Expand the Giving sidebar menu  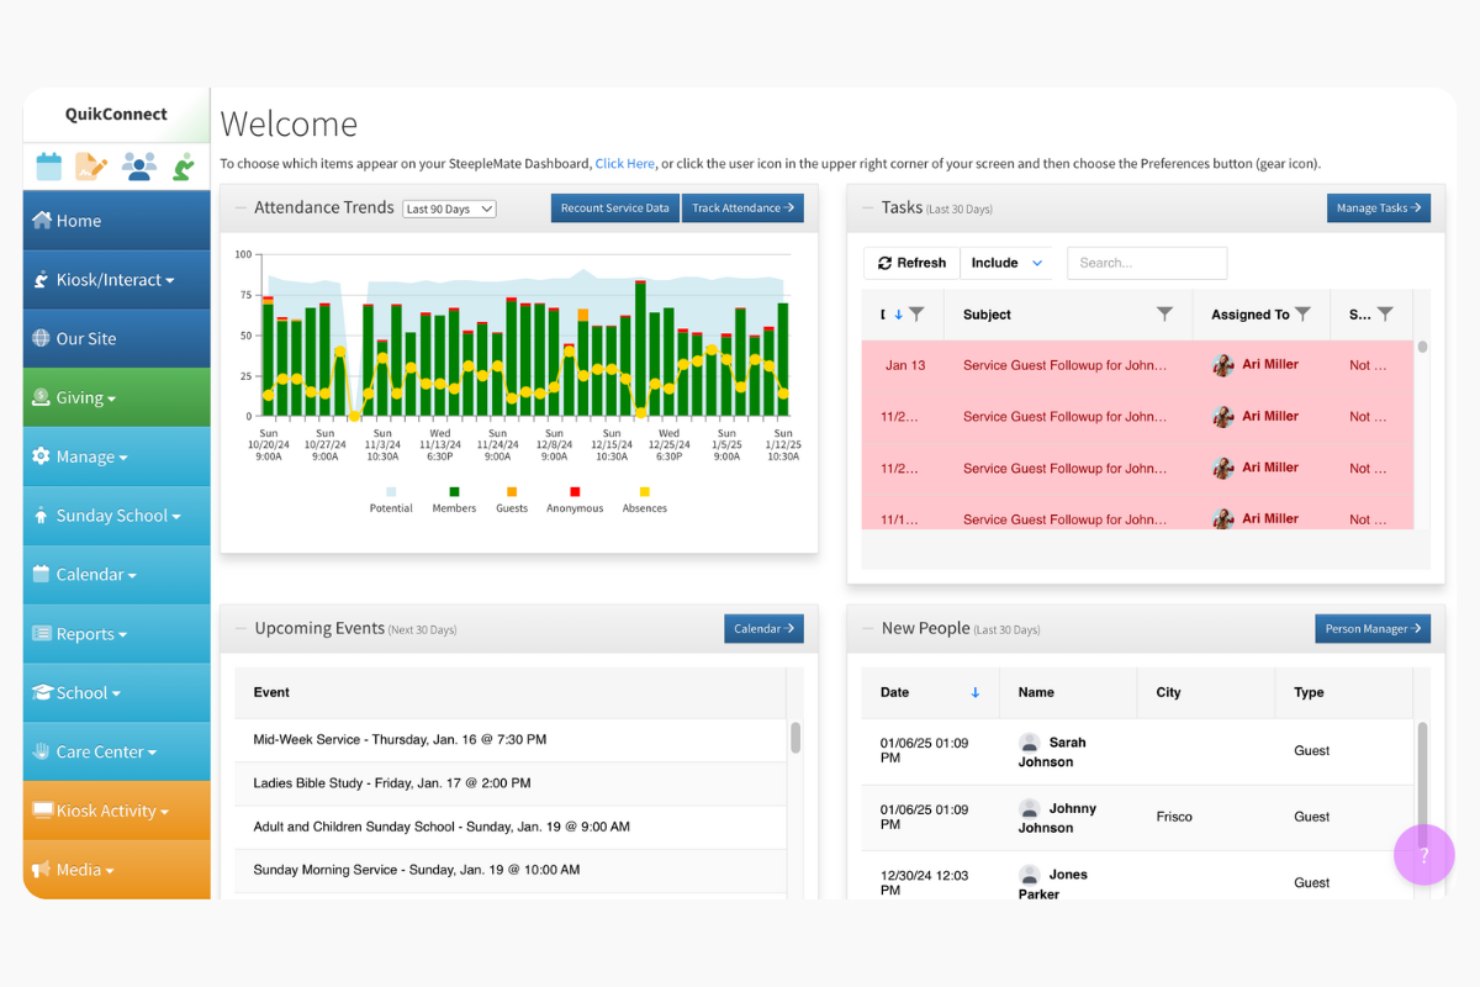116,398
